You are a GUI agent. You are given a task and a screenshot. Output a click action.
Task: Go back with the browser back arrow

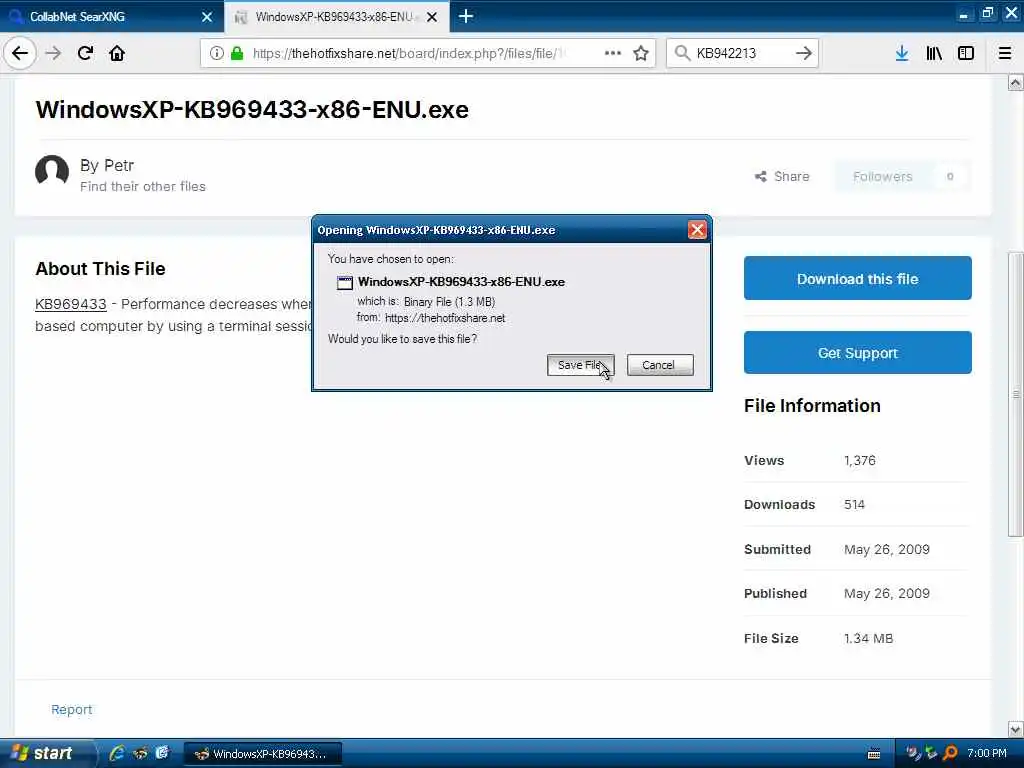[20, 54]
